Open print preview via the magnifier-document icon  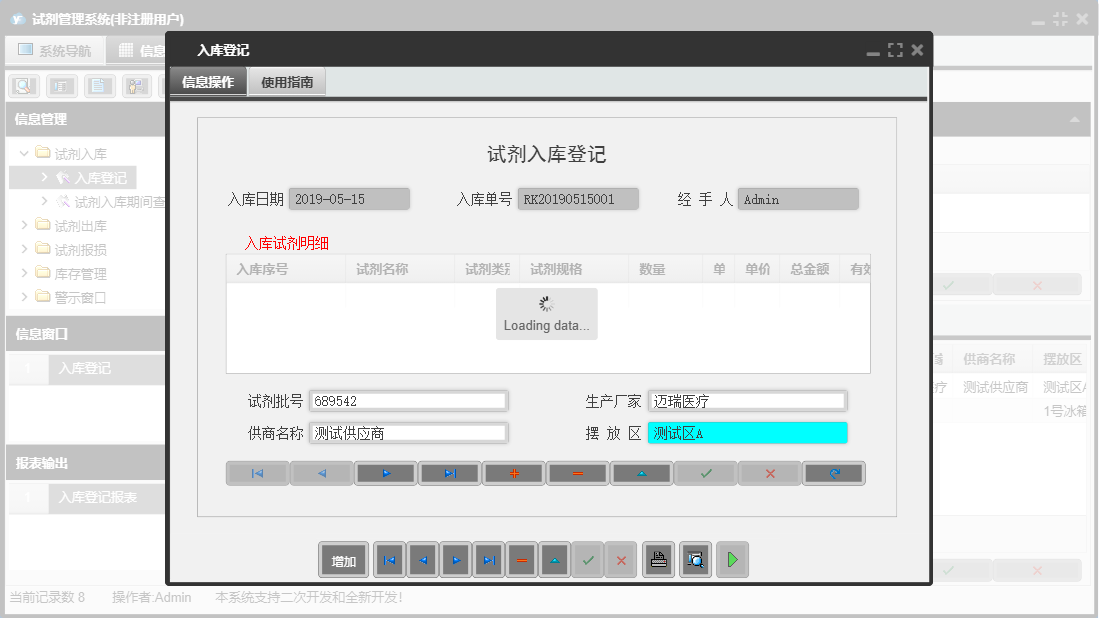(695, 560)
